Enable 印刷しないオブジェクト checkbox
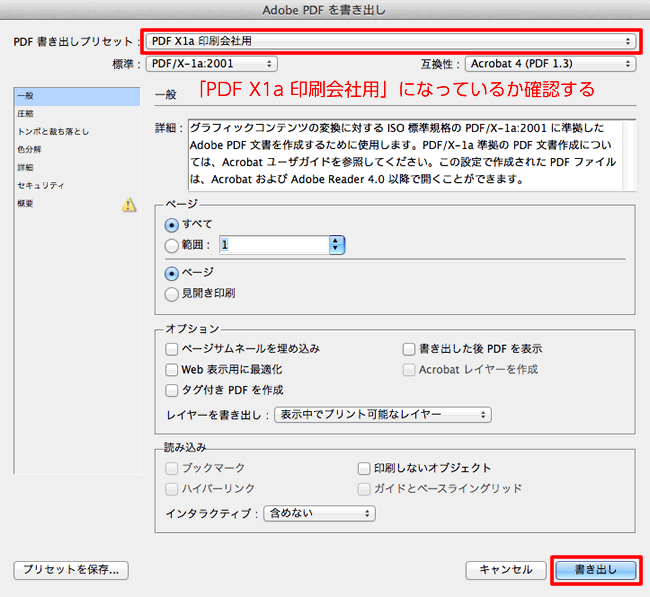The width and height of the screenshot is (650, 597). click(x=364, y=468)
